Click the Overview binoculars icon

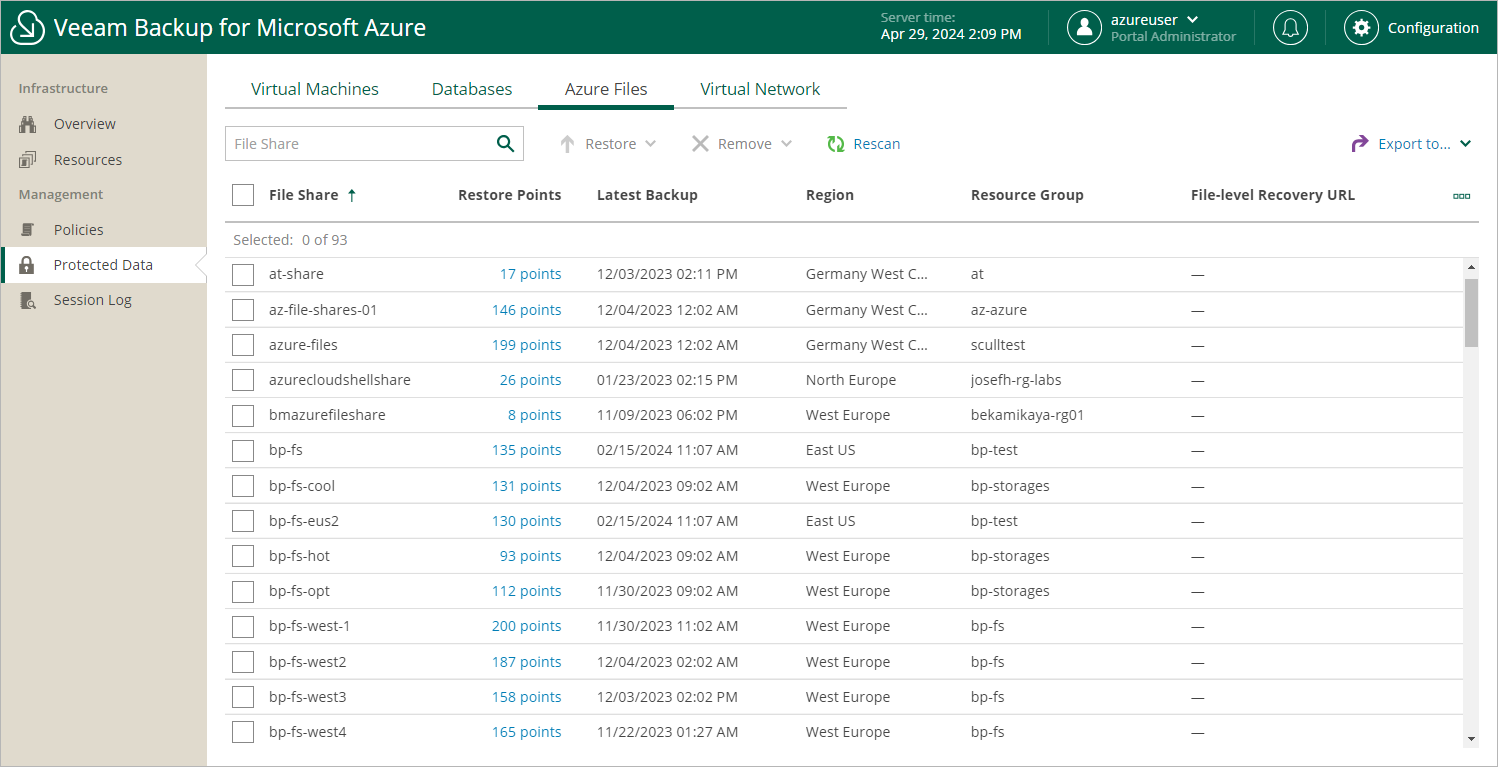tap(28, 124)
